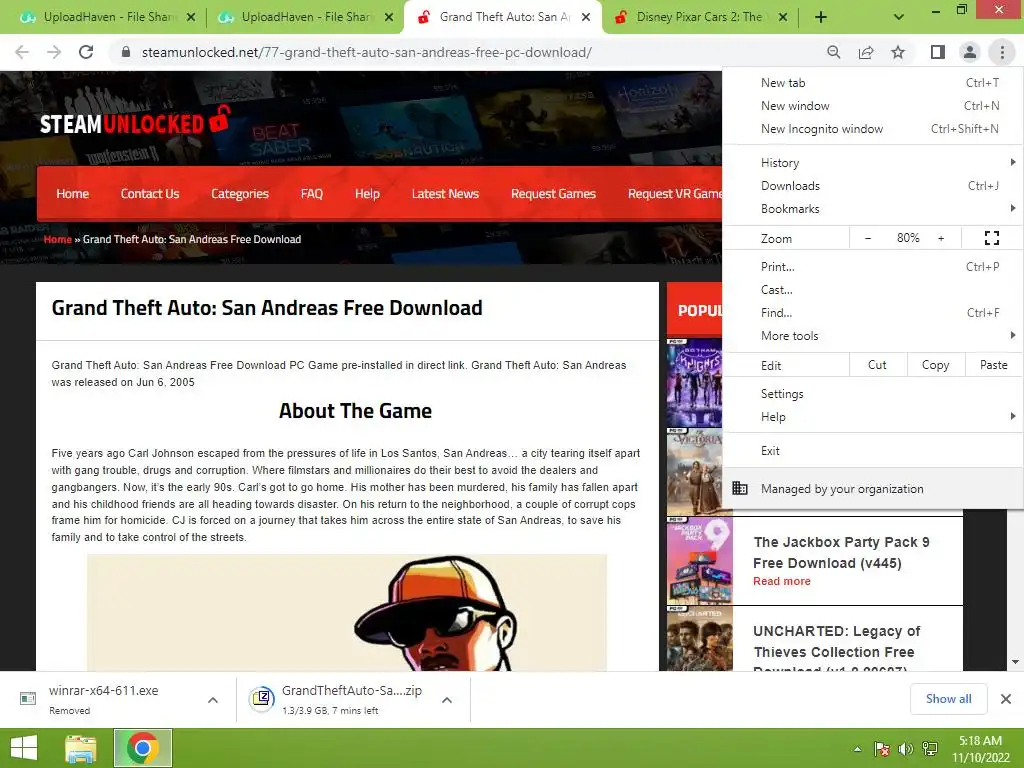Open Chrome Settings
Screen dimensions: 1024x768
[x=872, y=394]
